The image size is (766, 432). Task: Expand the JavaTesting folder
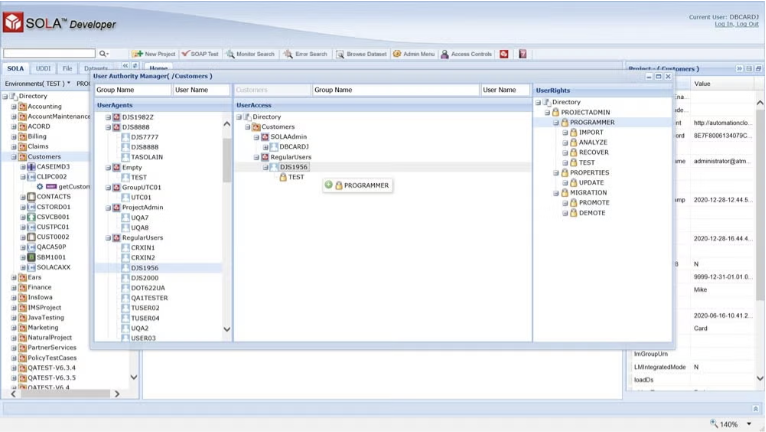tap(14, 318)
